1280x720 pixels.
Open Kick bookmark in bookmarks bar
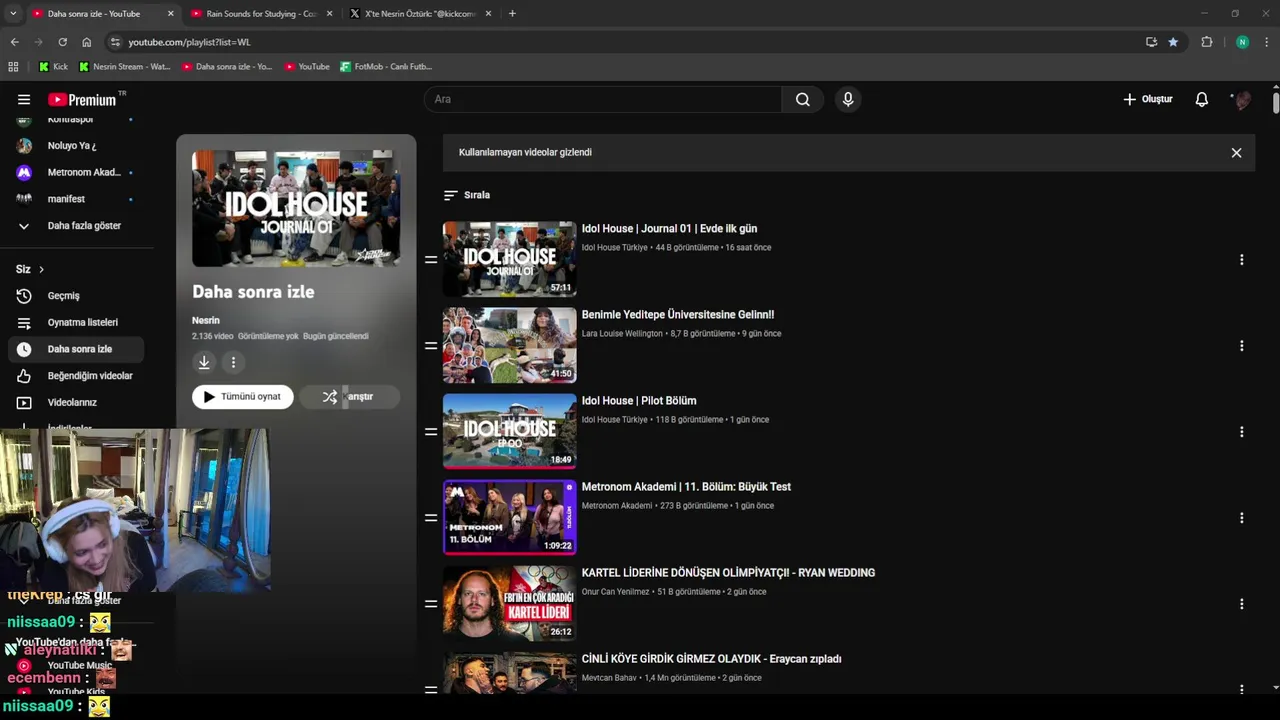(53, 67)
